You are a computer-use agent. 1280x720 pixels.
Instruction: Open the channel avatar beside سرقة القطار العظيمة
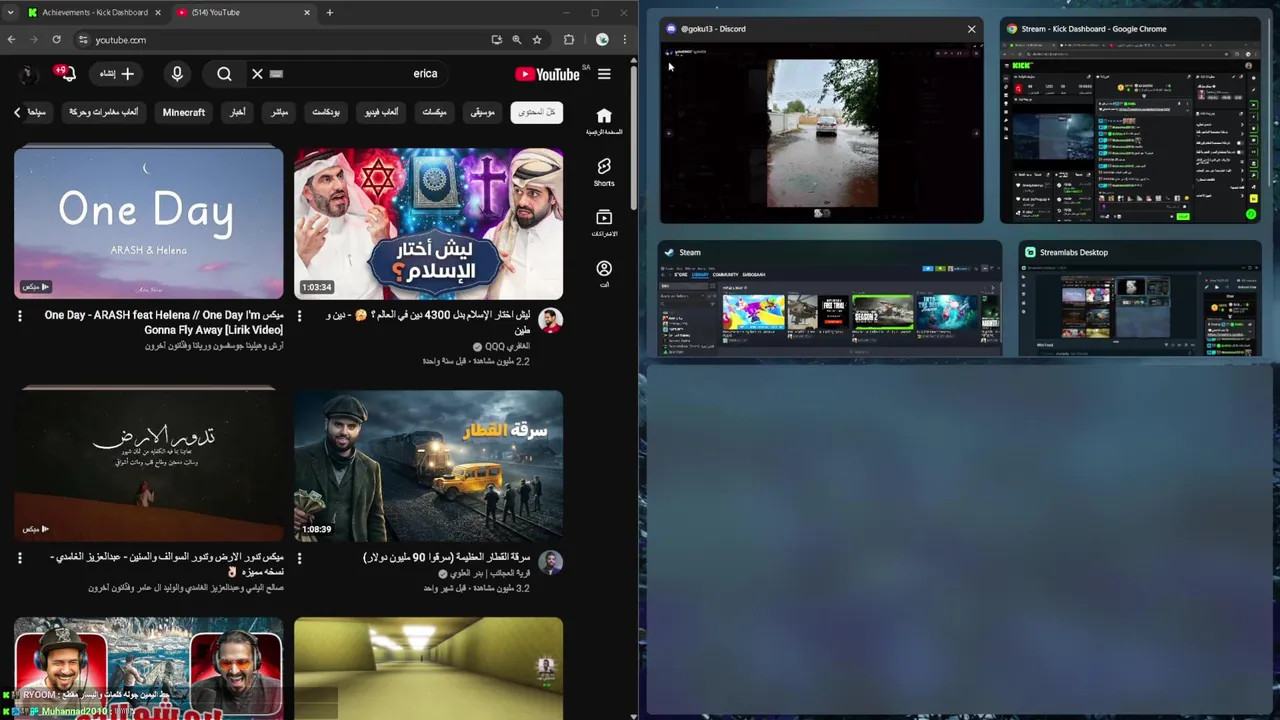point(550,562)
